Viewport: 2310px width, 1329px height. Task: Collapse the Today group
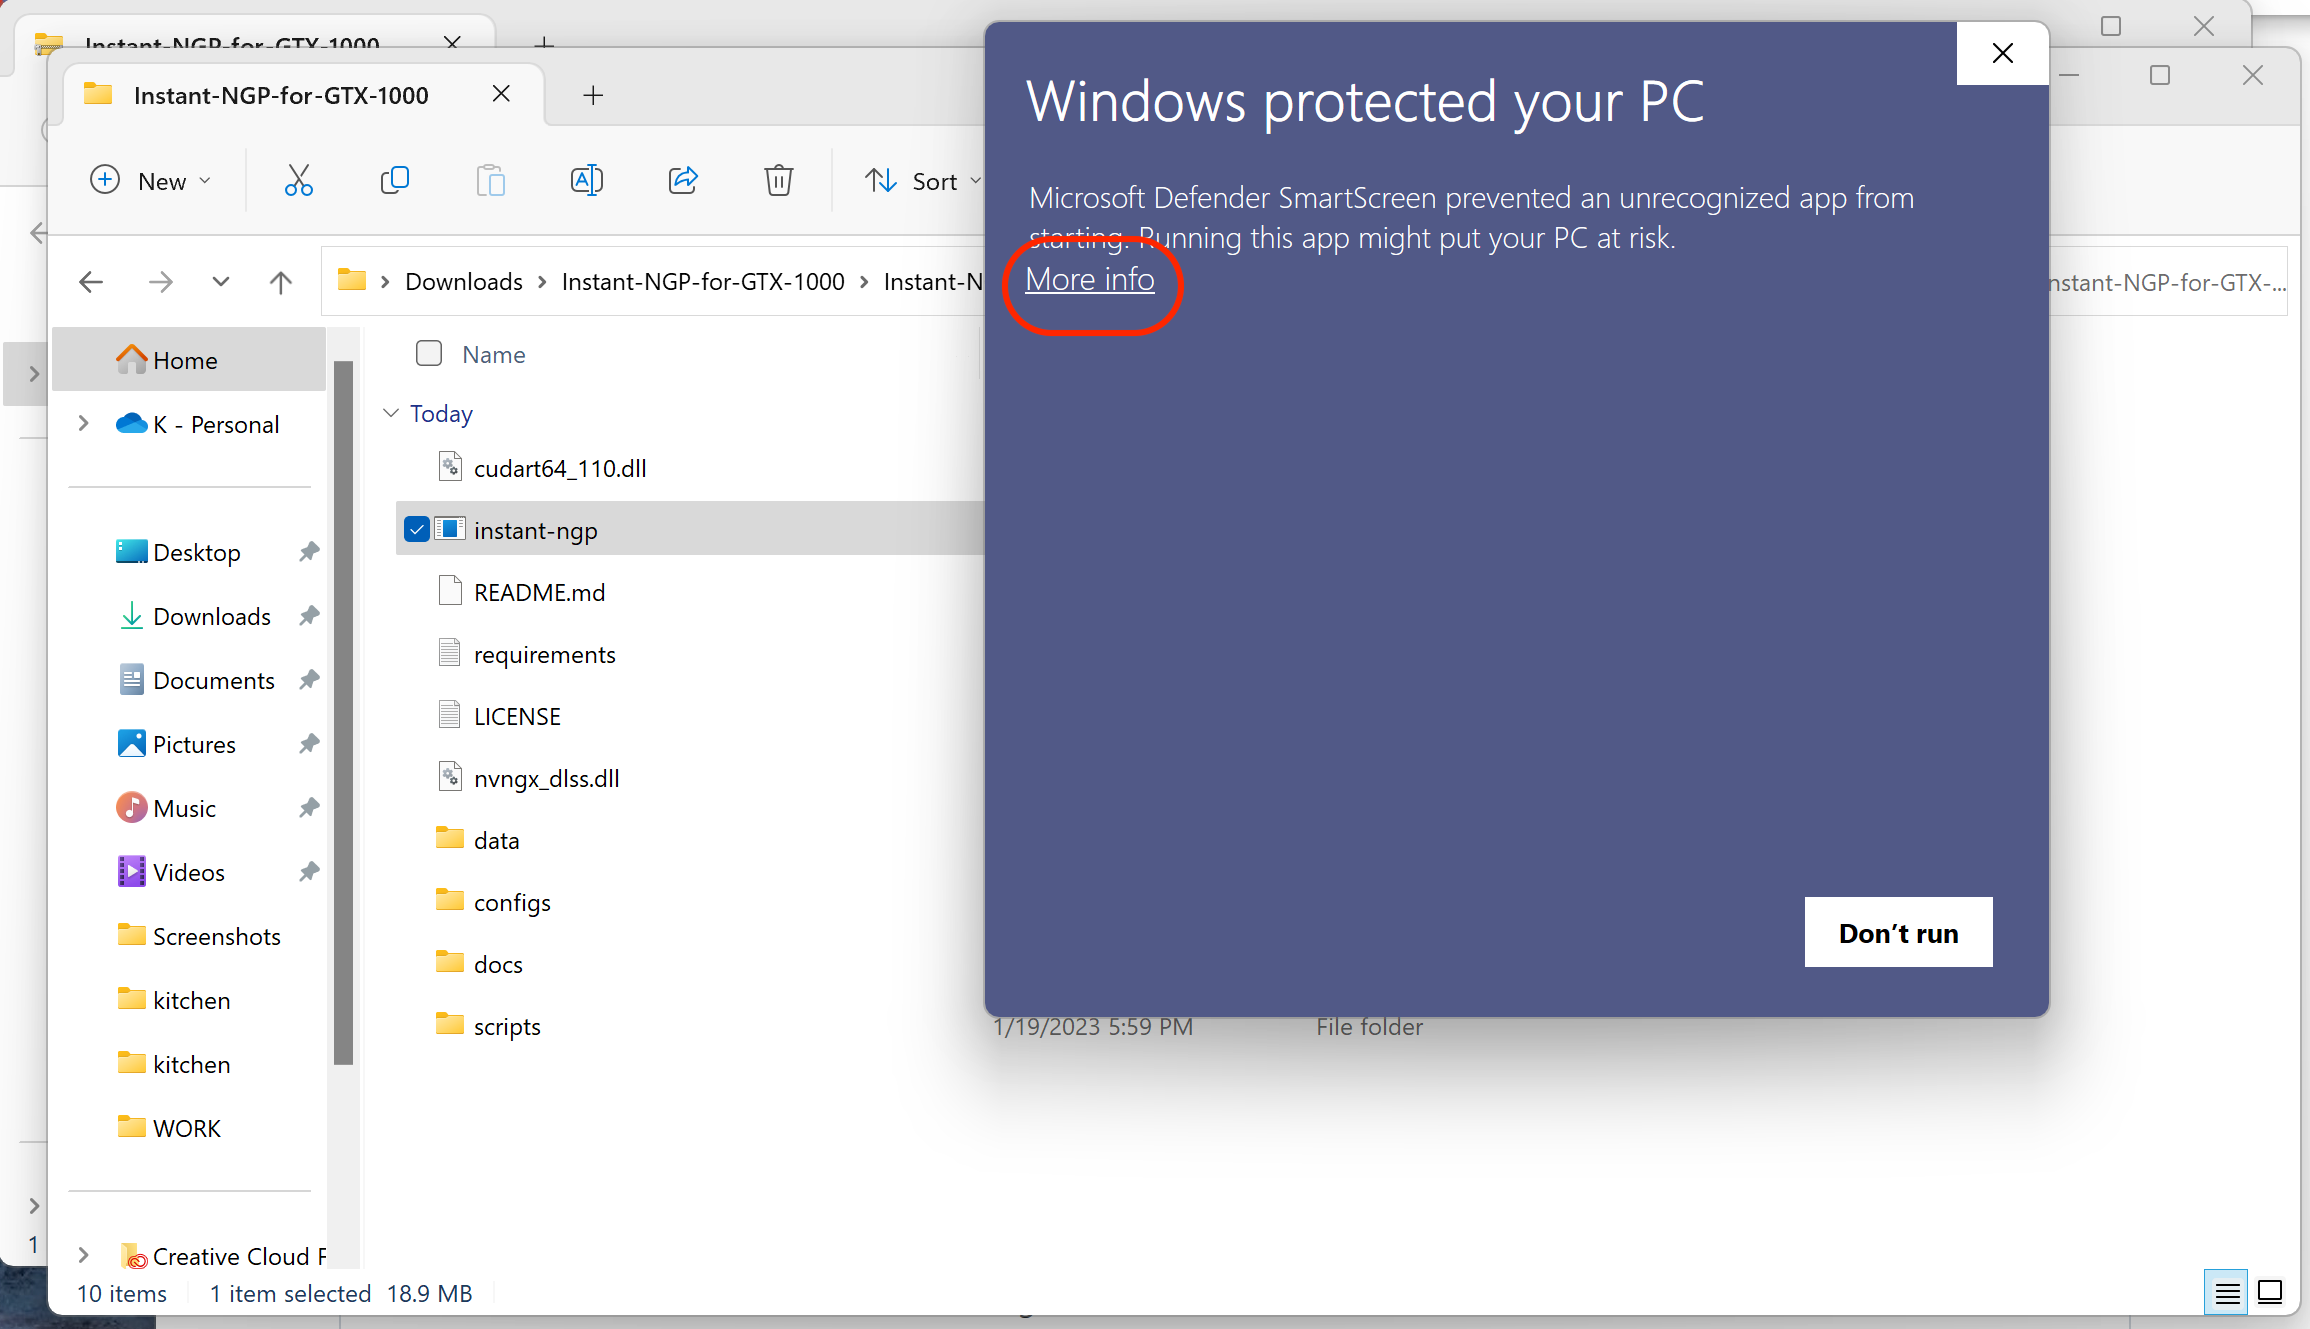click(x=391, y=413)
